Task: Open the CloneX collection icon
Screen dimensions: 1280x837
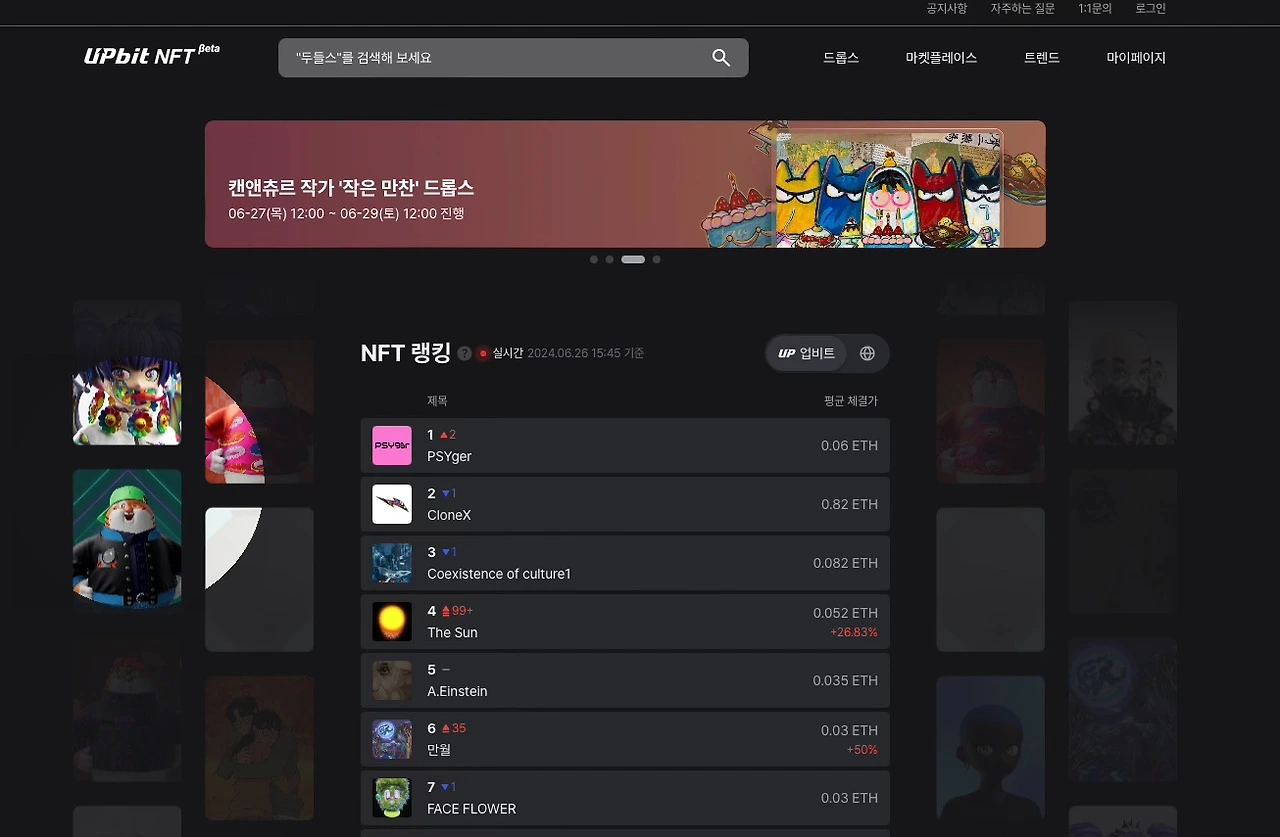Action: pyautogui.click(x=392, y=504)
